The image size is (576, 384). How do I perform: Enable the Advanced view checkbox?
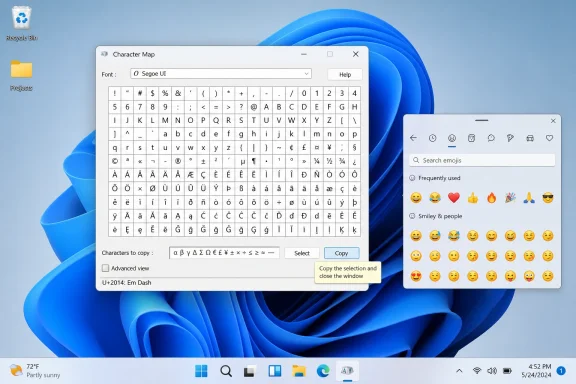click(x=105, y=268)
